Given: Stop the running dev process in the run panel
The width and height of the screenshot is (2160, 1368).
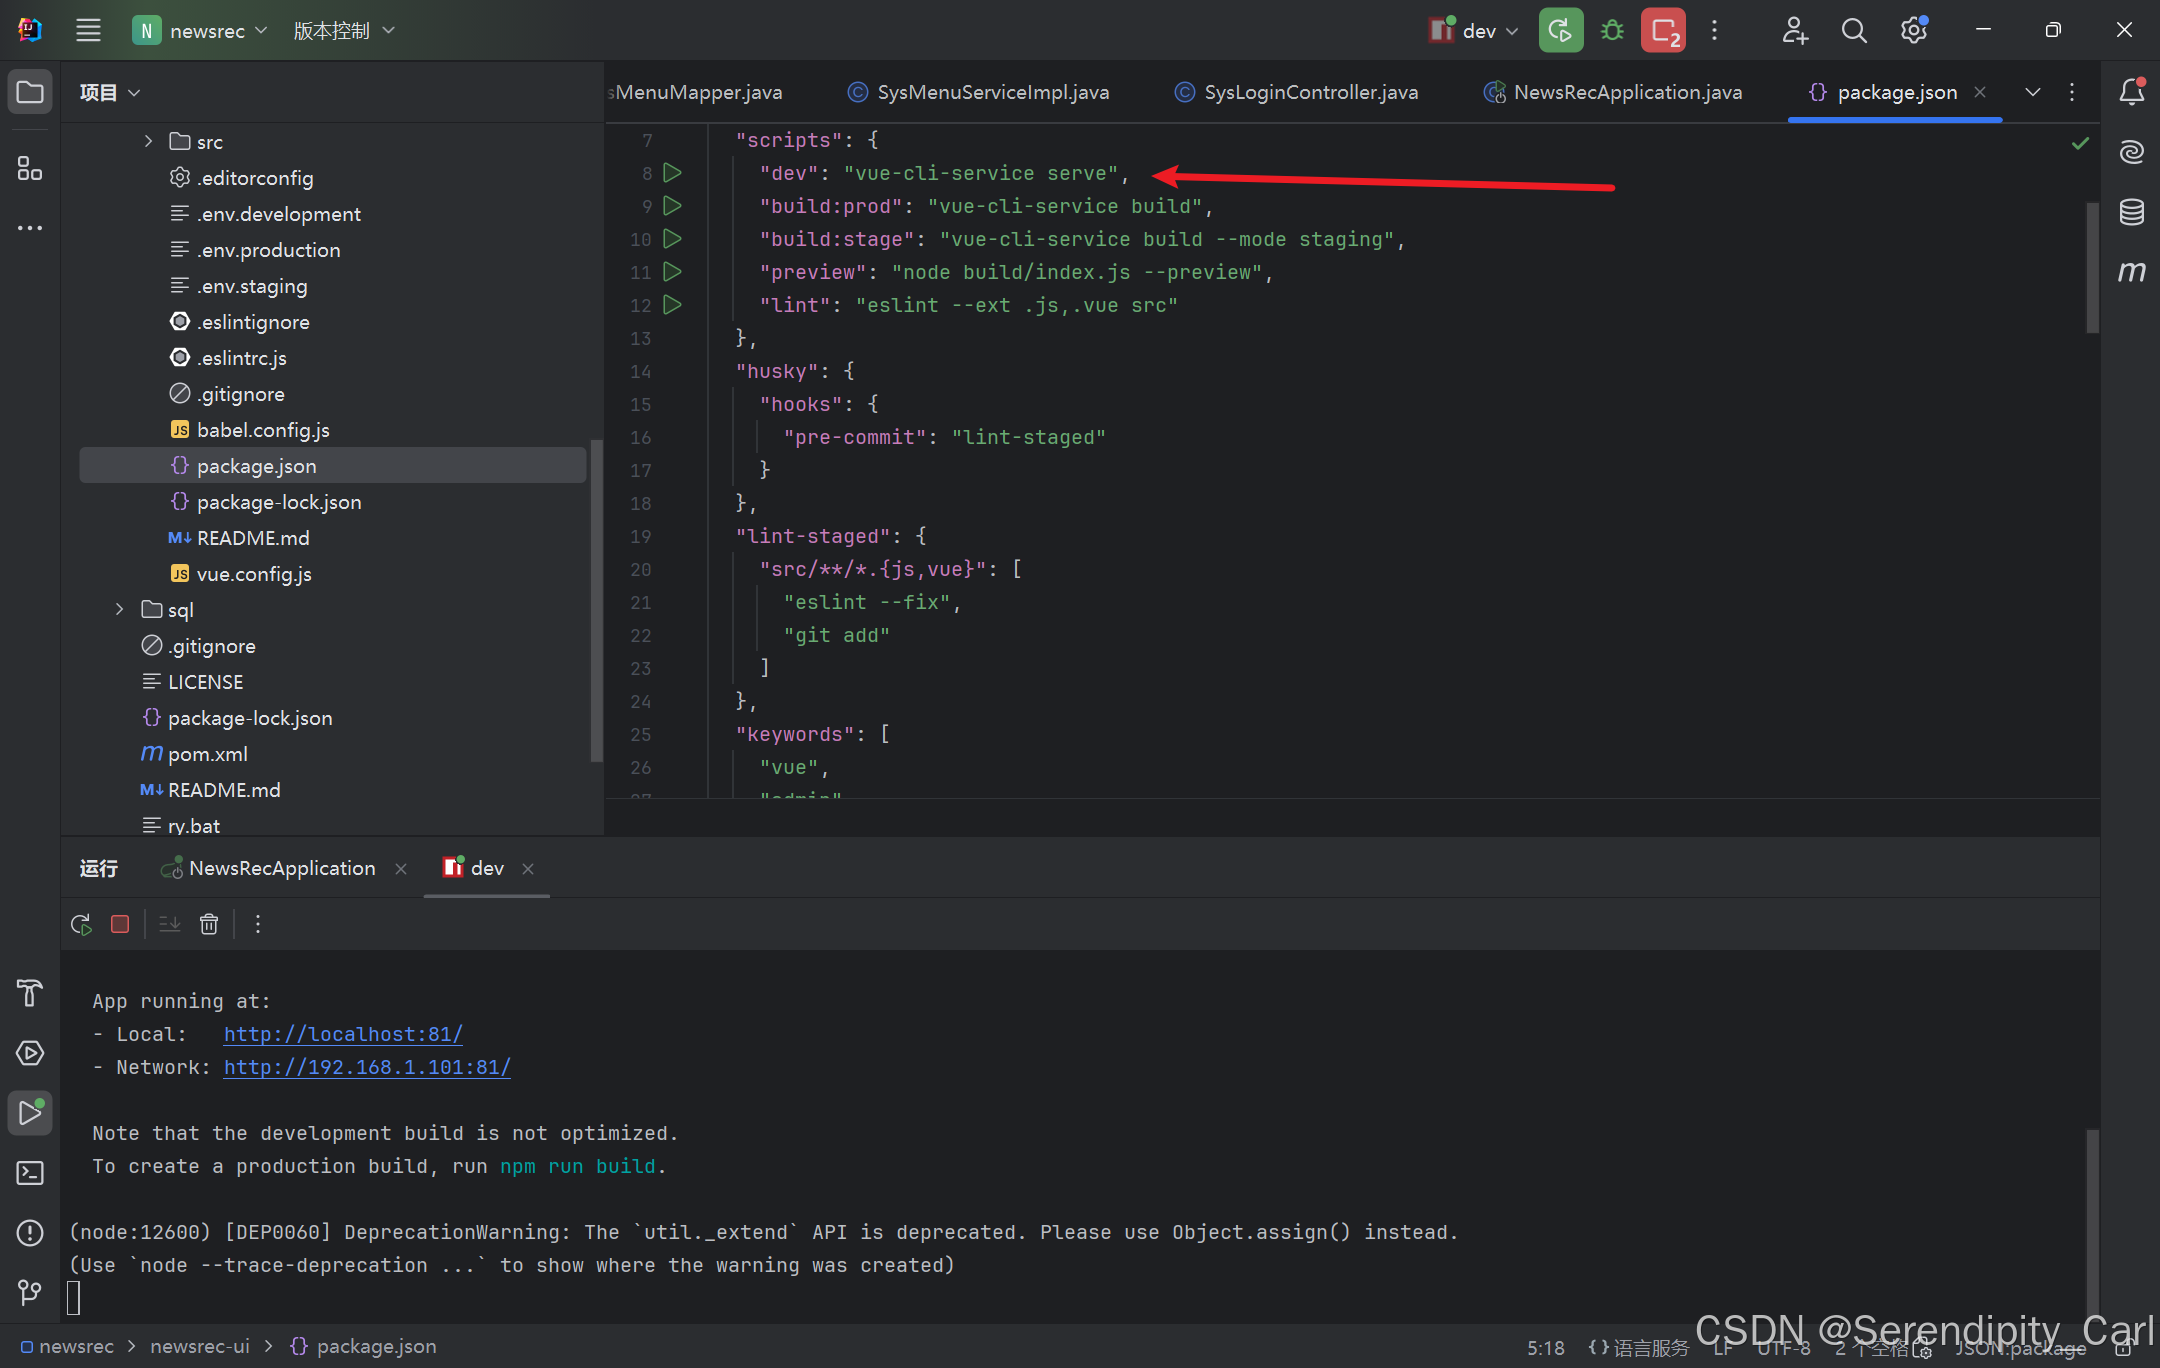Looking at the screenshot, I should click(120, 924).
